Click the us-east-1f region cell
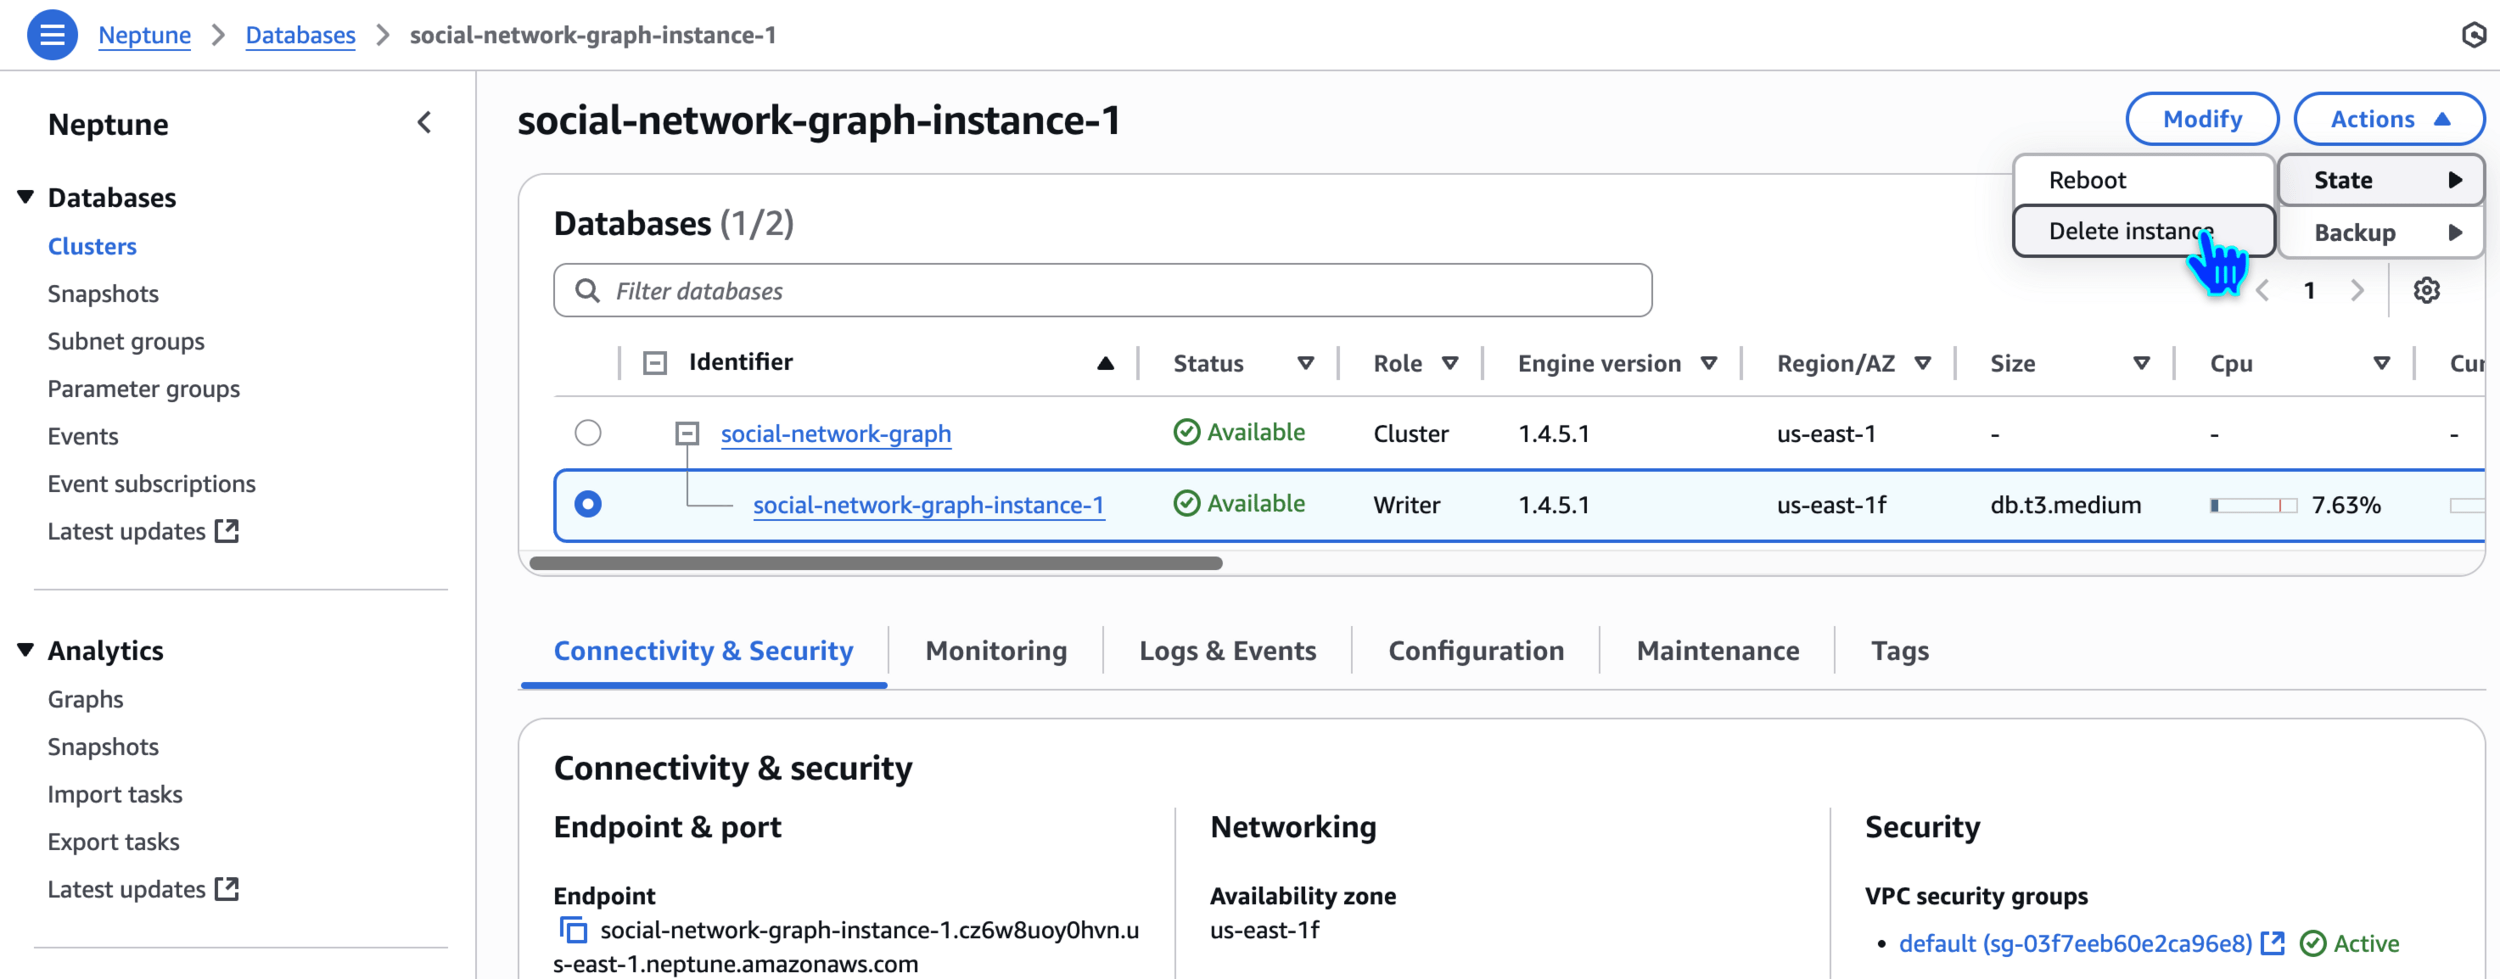Screen dimensions: 2500x979 1831,505
